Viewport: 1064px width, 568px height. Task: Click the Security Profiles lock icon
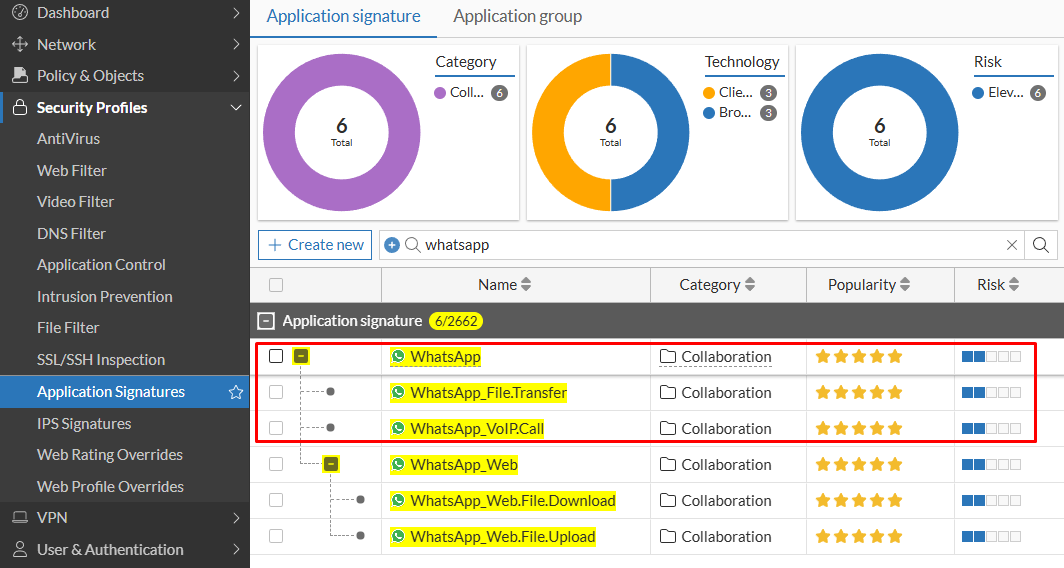[x=20, y=107]
